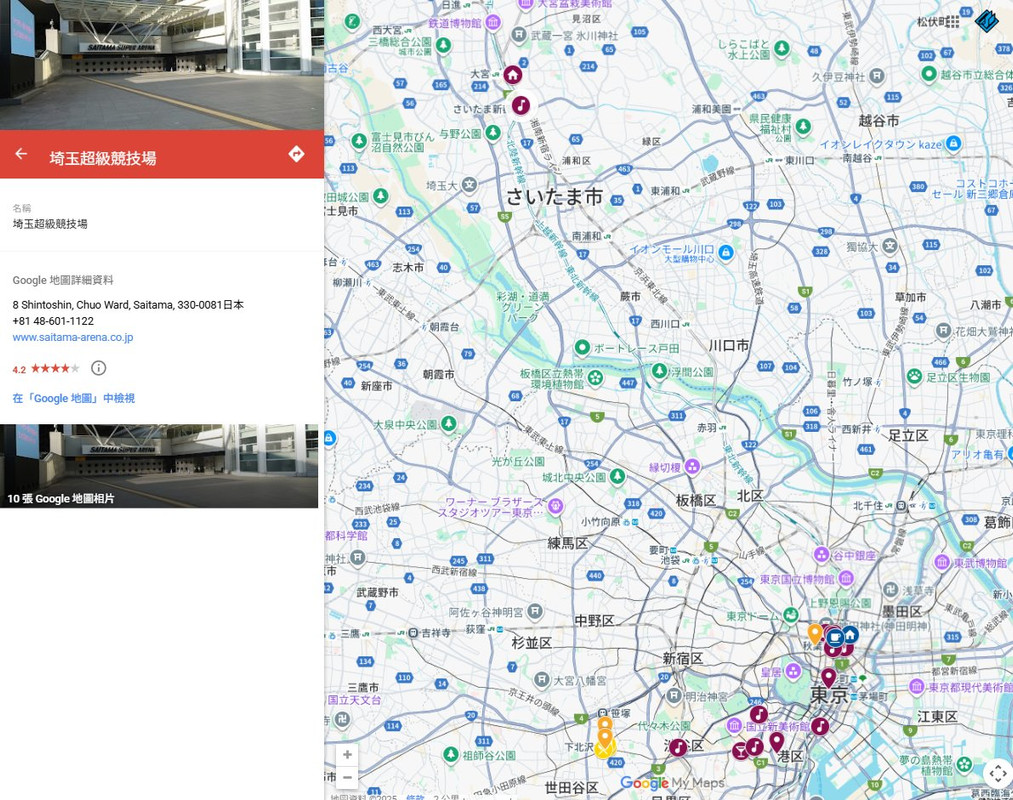Click 板橋区立熱帯環境植物館 garden icon
The width and height of the screenshot is (1013, 800).
tap(595, 377)
